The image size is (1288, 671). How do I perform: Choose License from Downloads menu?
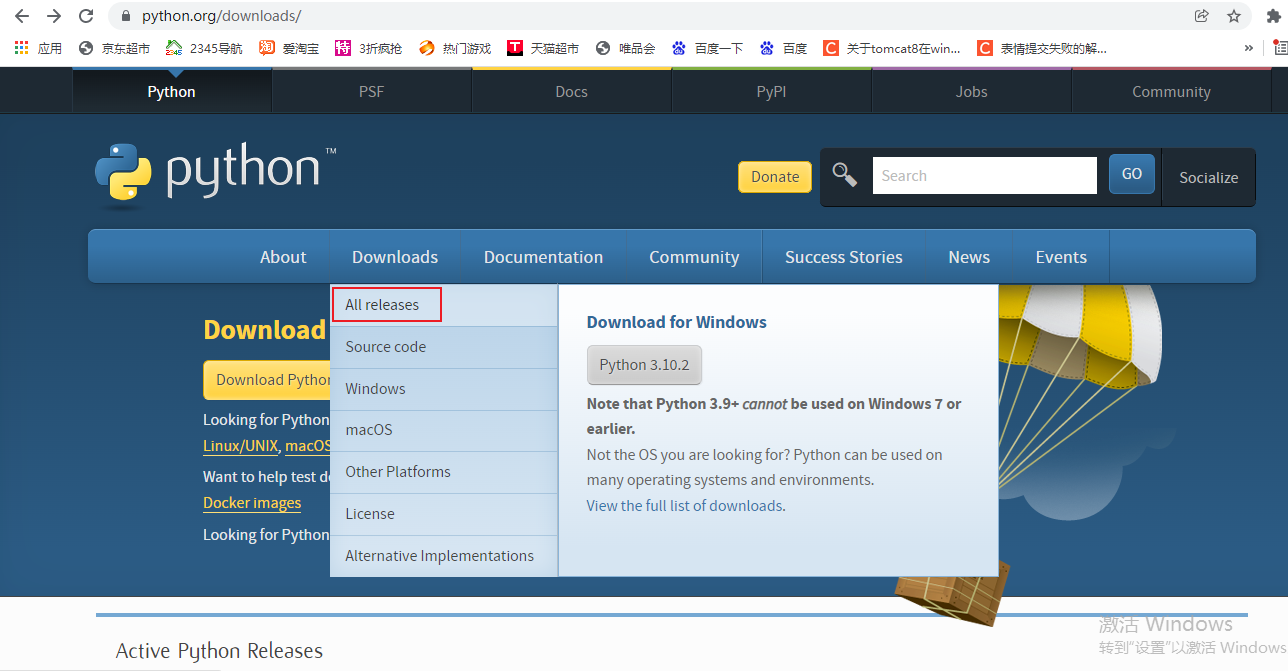(x=444, y=514)
